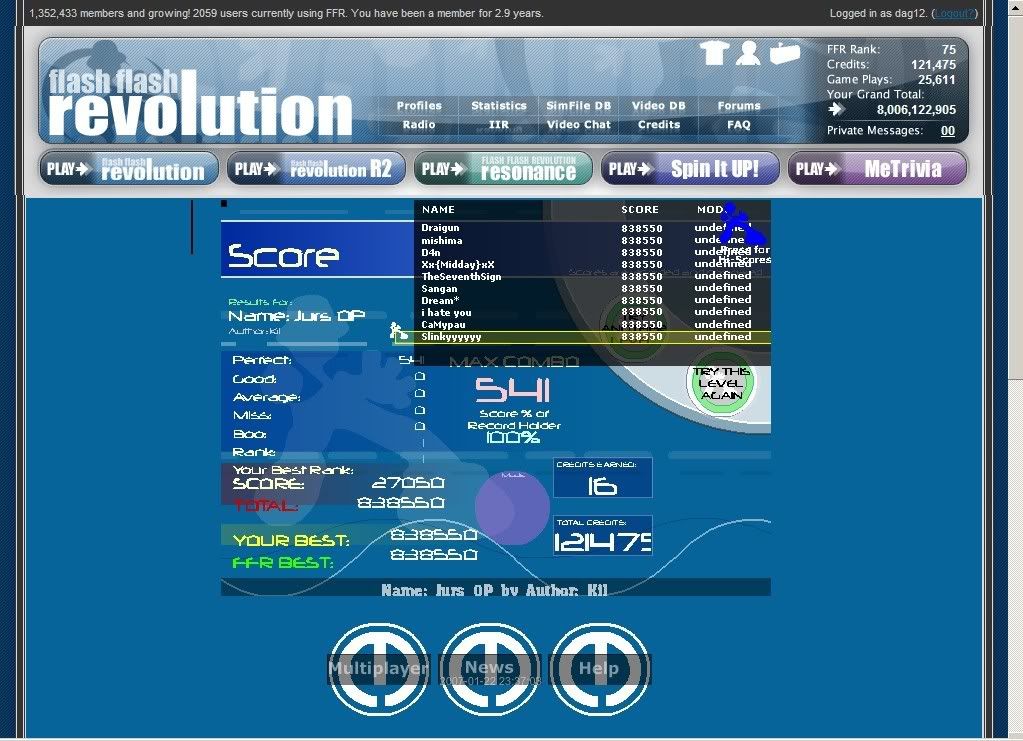Go to the Statistics page
Screen dimensions: 1023x741
pos(499,106)
